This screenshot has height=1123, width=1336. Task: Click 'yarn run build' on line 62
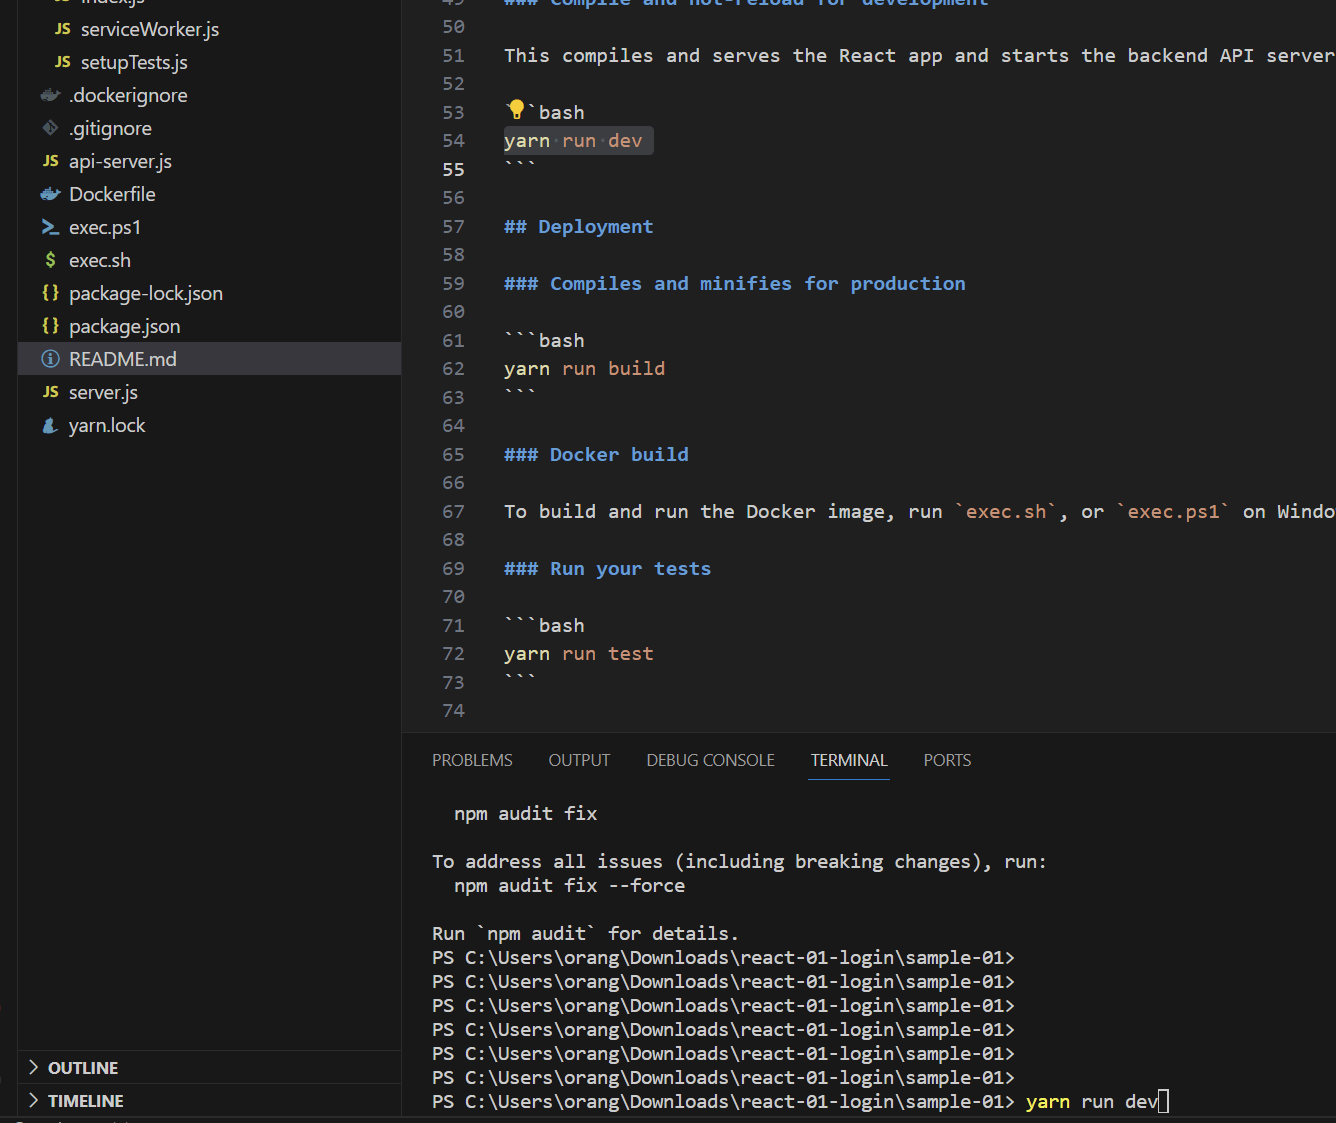[584, 369]
